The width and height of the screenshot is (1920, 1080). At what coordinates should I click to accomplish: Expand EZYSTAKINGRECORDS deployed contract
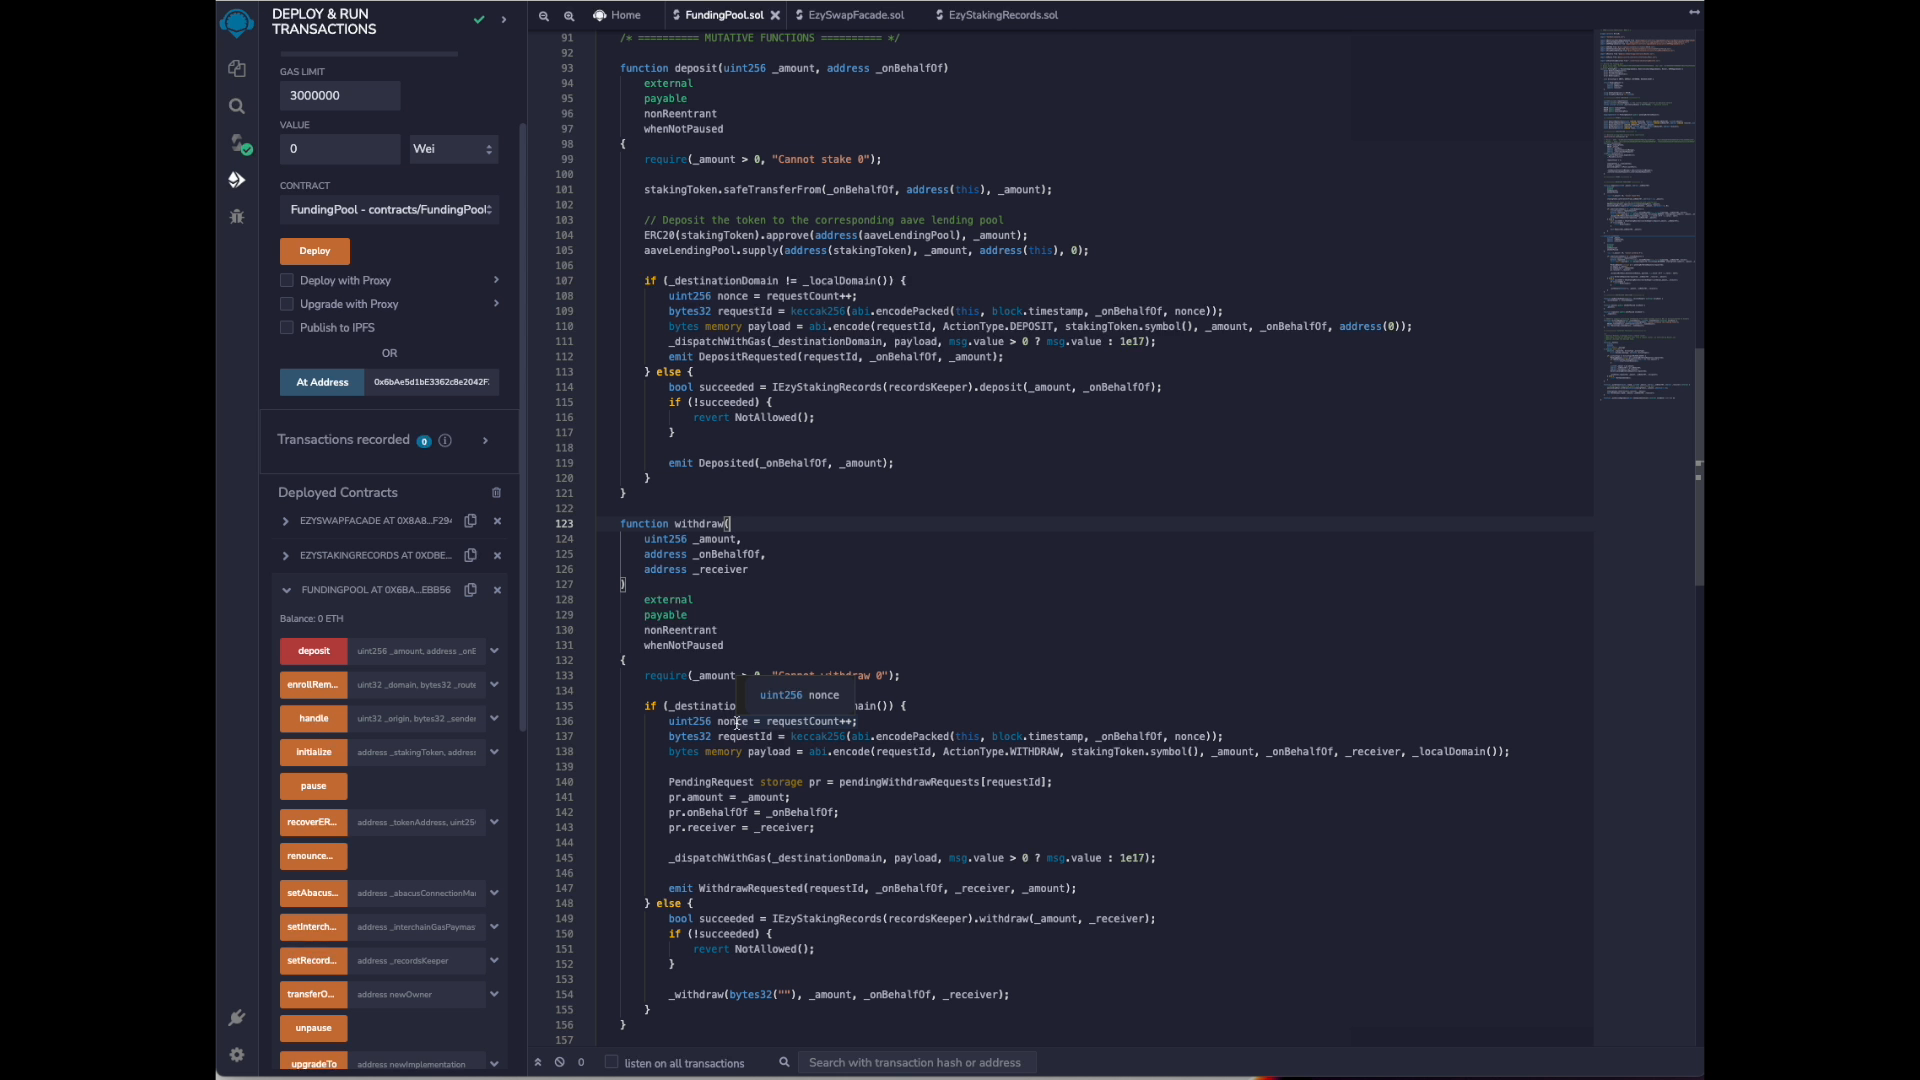coord(285,556)
